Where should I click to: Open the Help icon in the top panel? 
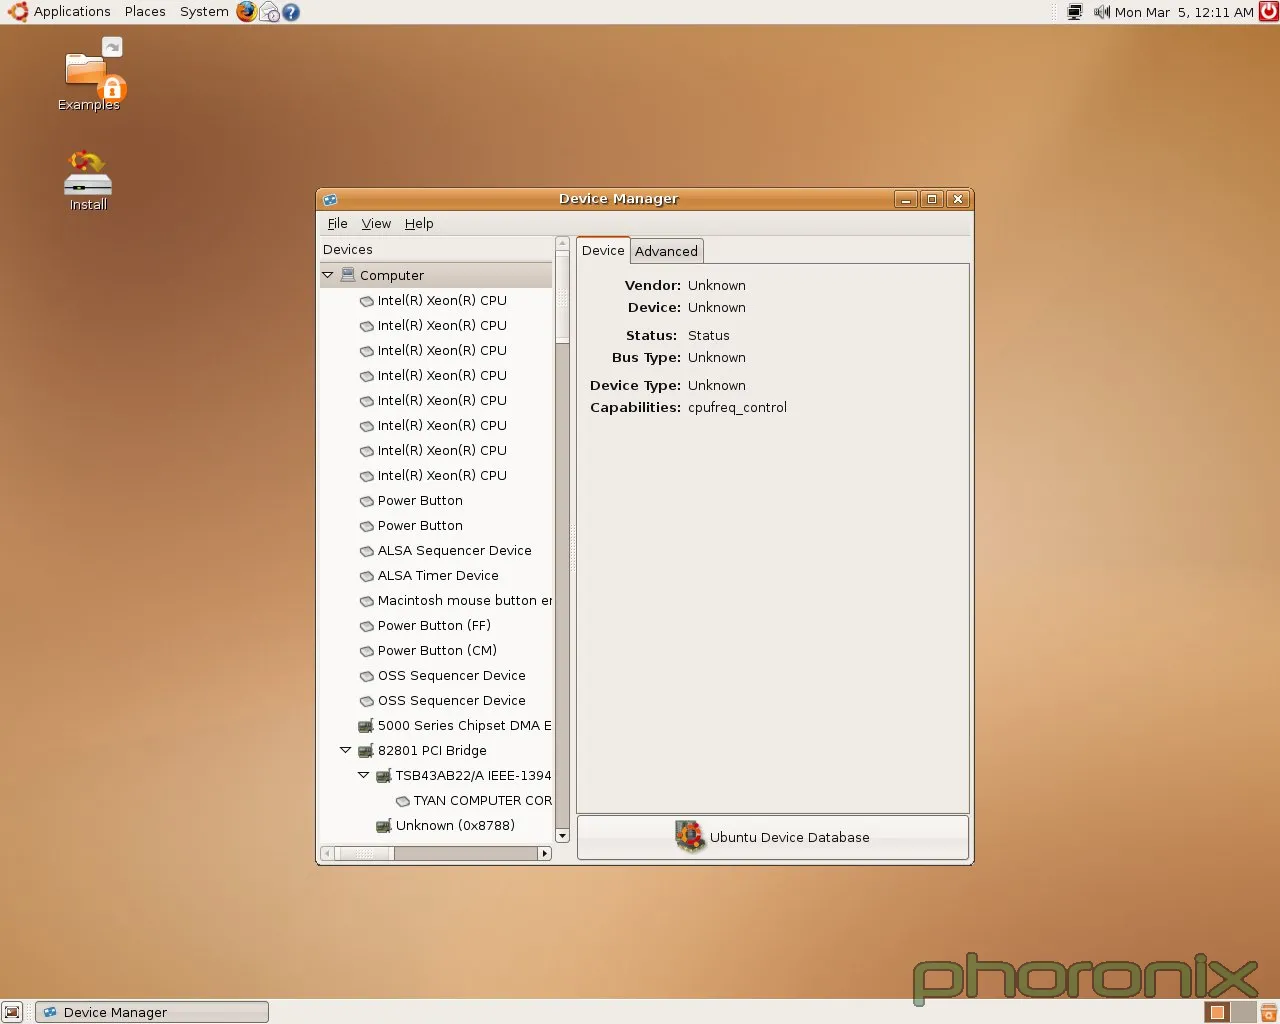coord(291,12)
